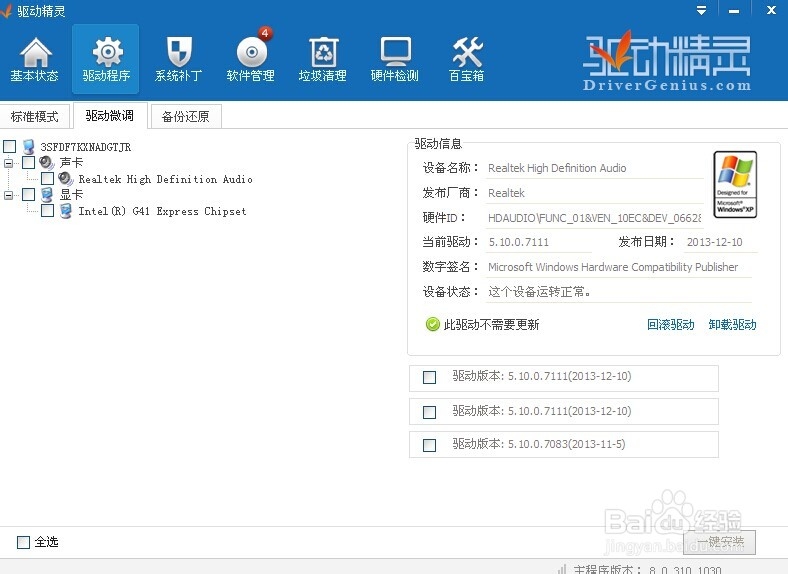Click the 卸载驱动 uninstall link
Viewport: 788px width, 574px height.
point(732,325)
